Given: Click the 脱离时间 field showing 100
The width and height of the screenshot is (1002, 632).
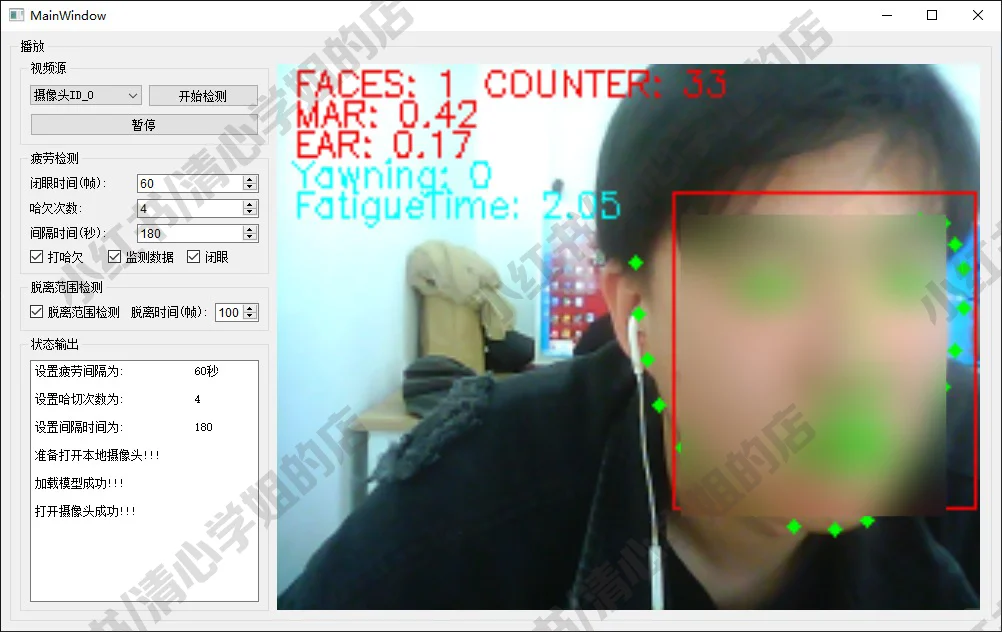Looking at the screenshot, I should coord(232,311).
